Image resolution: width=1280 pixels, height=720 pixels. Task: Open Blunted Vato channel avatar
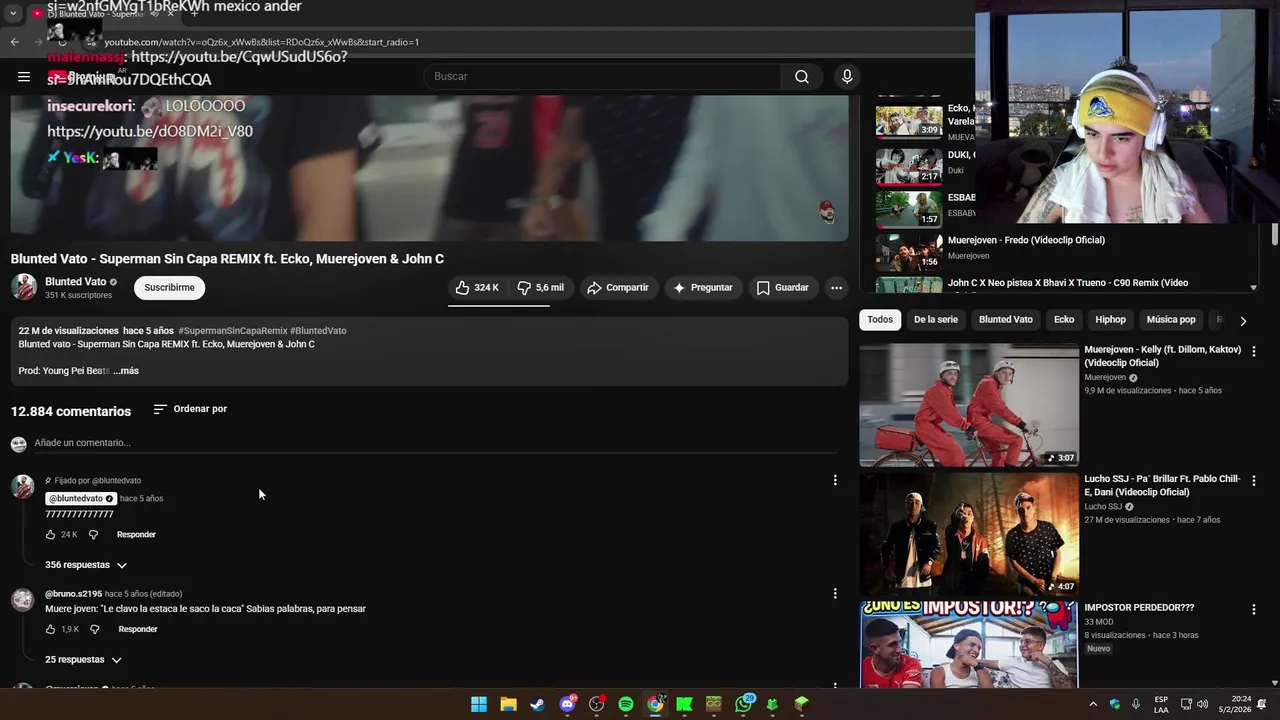point(24,287)
